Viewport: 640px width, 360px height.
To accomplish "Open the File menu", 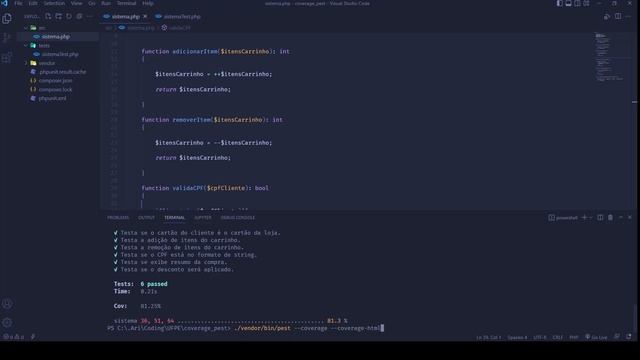I will pos(18,3).
